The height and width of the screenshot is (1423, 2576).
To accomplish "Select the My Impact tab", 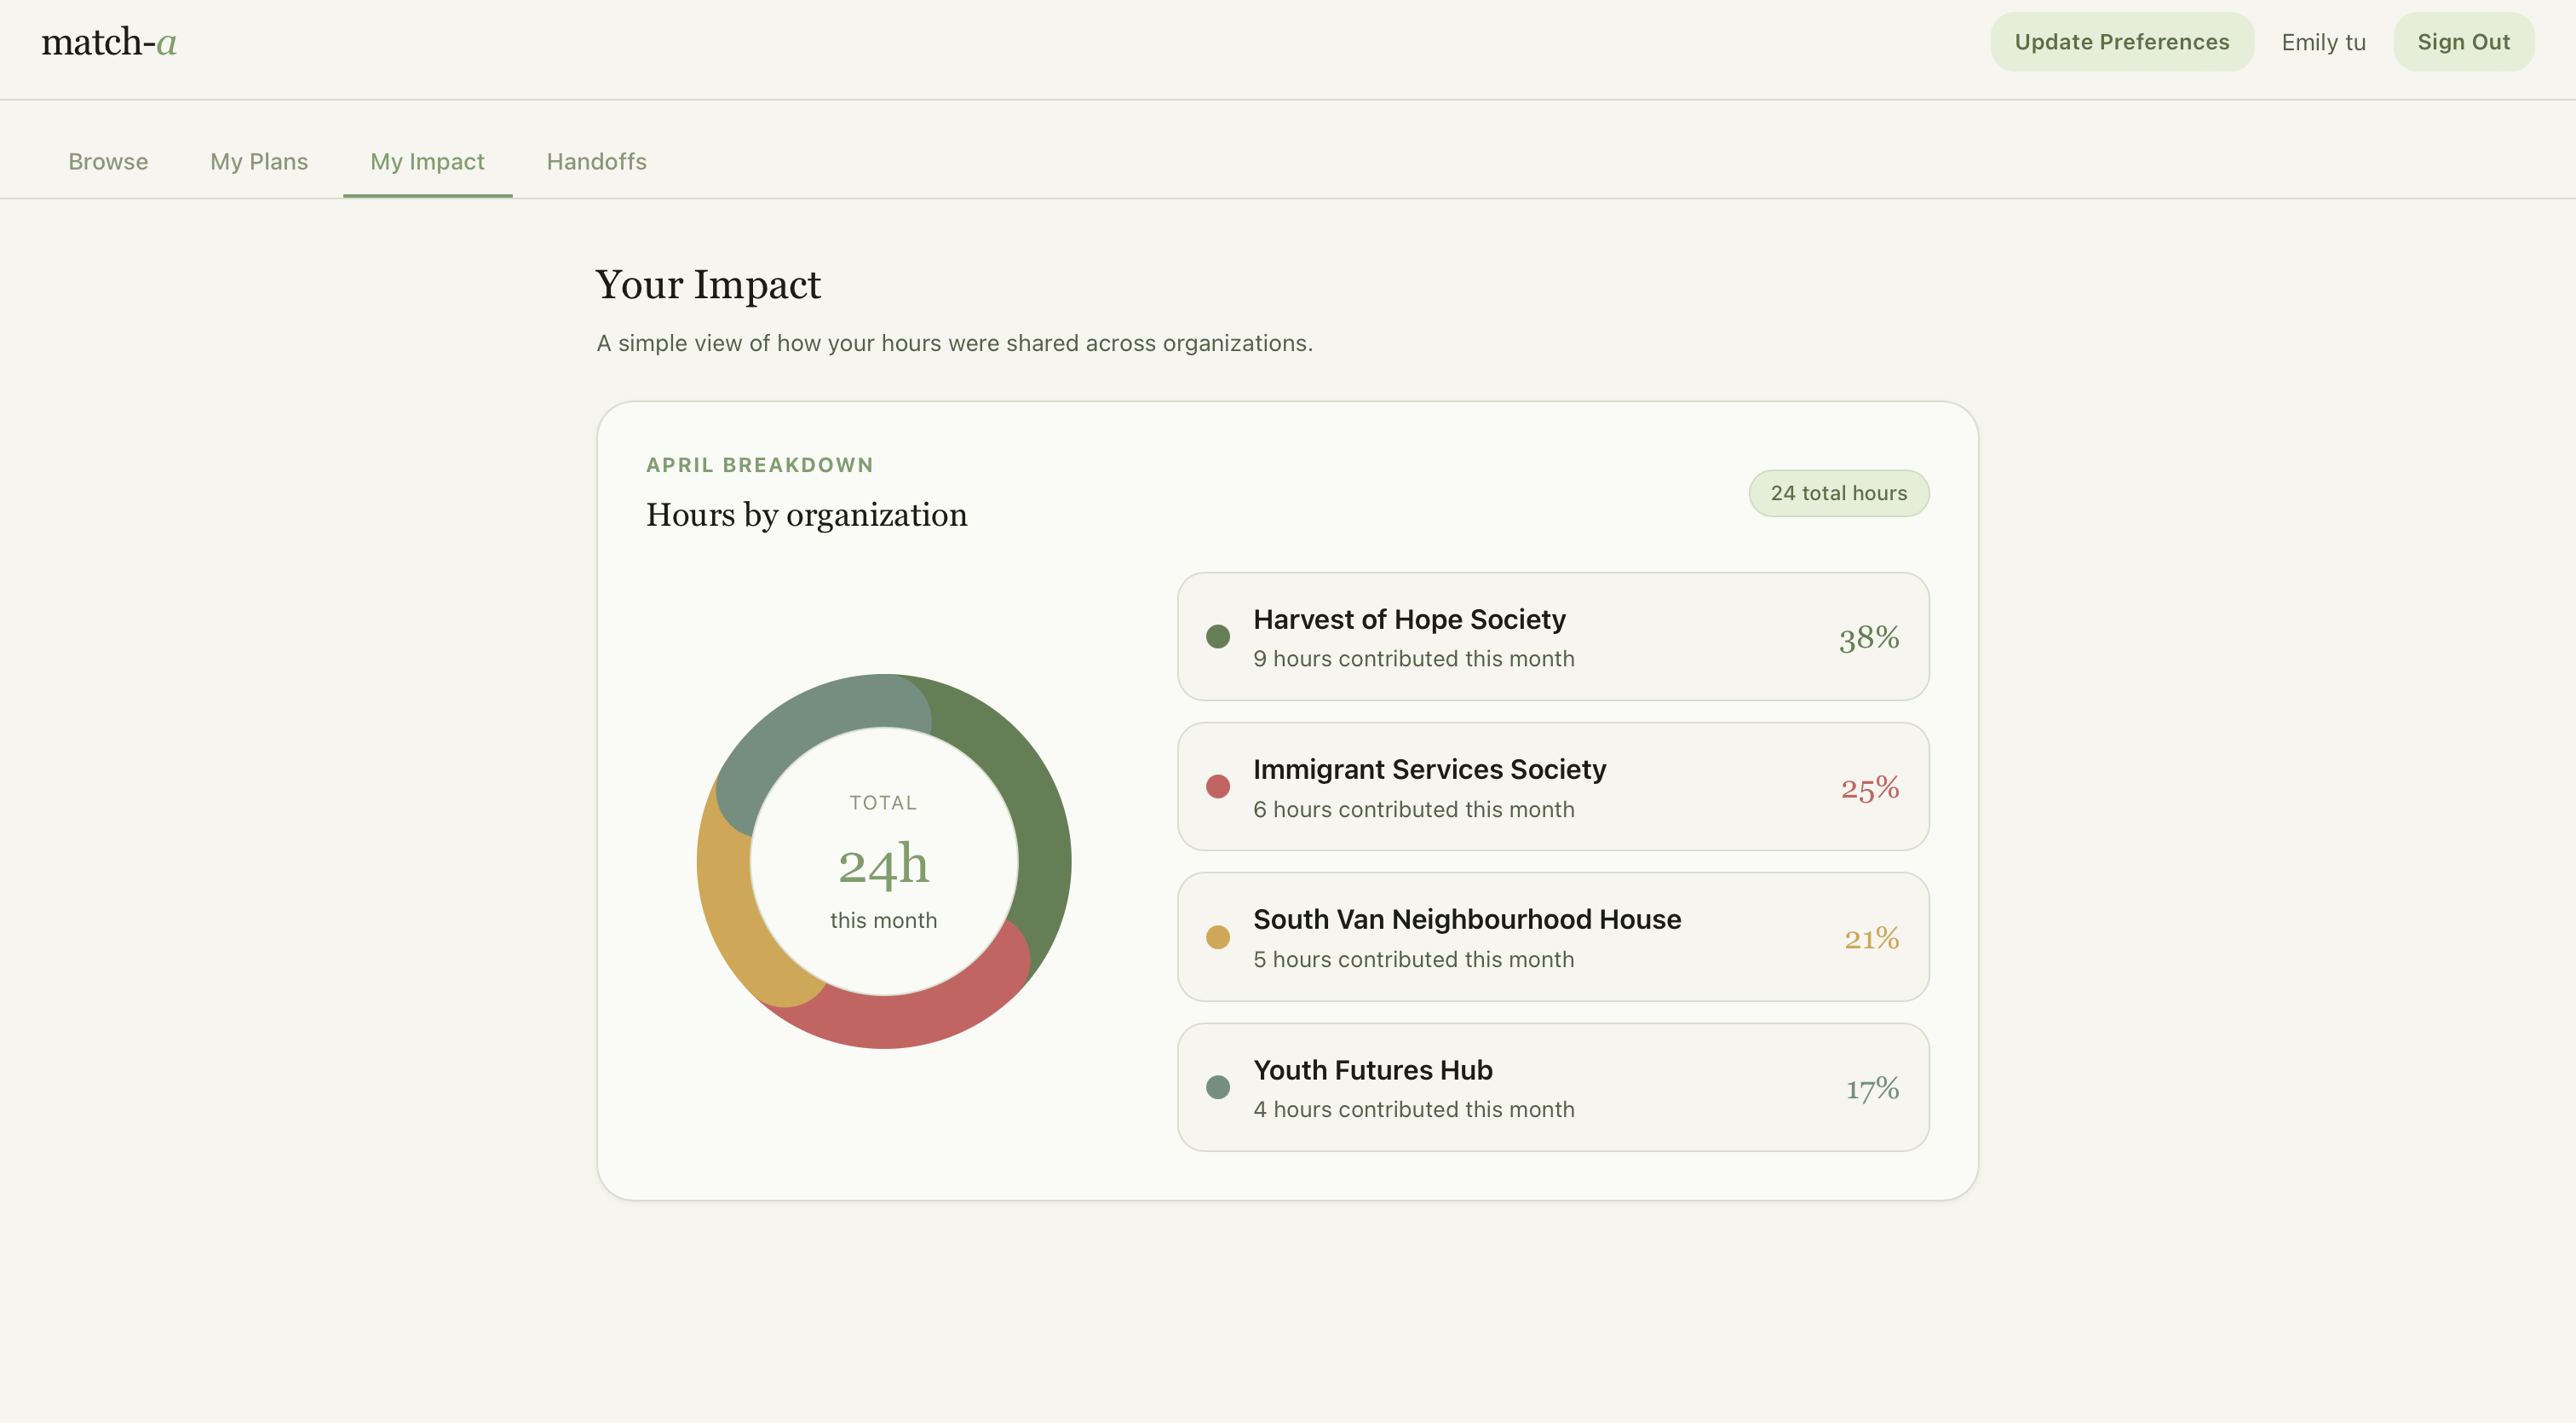I will [427, 162].
